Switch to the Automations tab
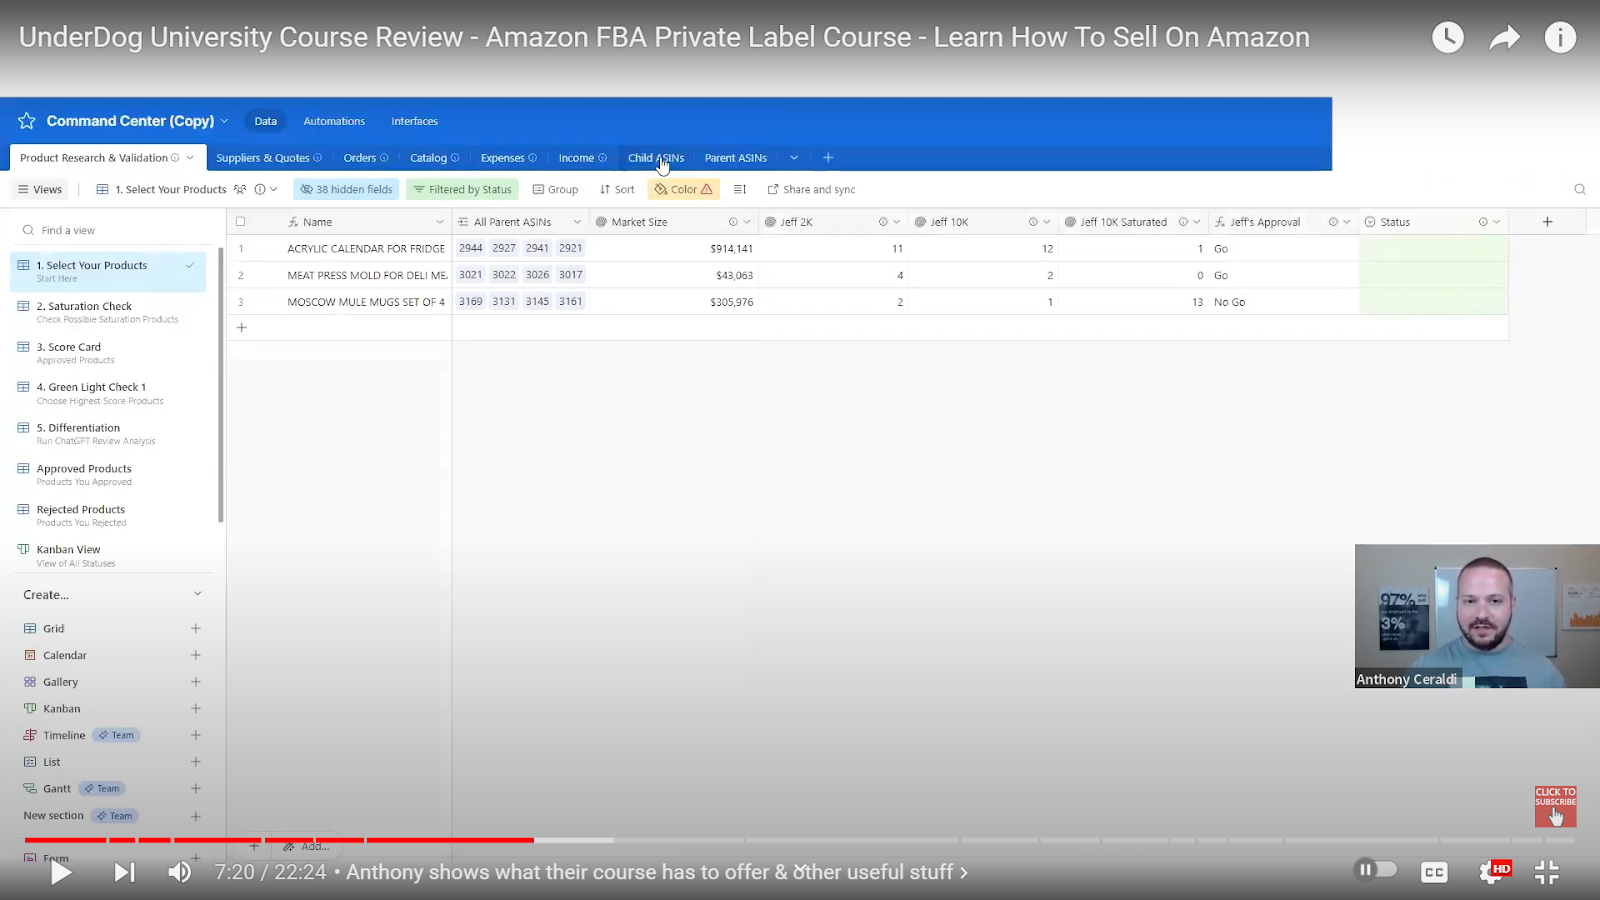Screen dimensions: 1600x900 tap(334, 121)
